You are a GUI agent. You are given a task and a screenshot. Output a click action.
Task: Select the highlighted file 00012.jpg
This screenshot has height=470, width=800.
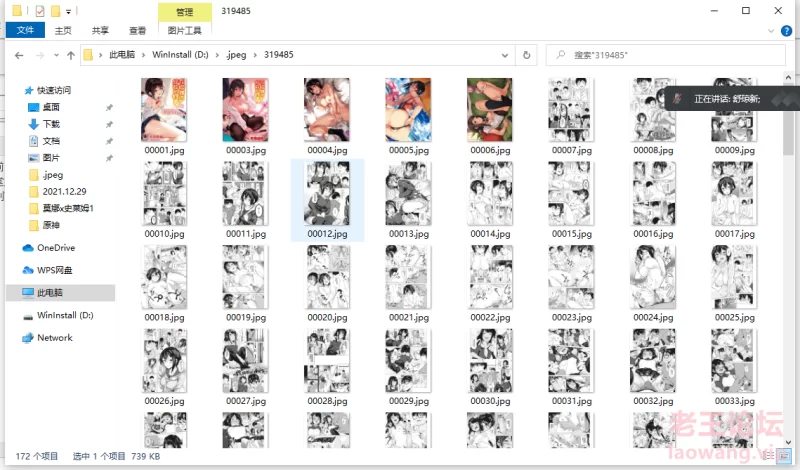click(x=327, y=200)
